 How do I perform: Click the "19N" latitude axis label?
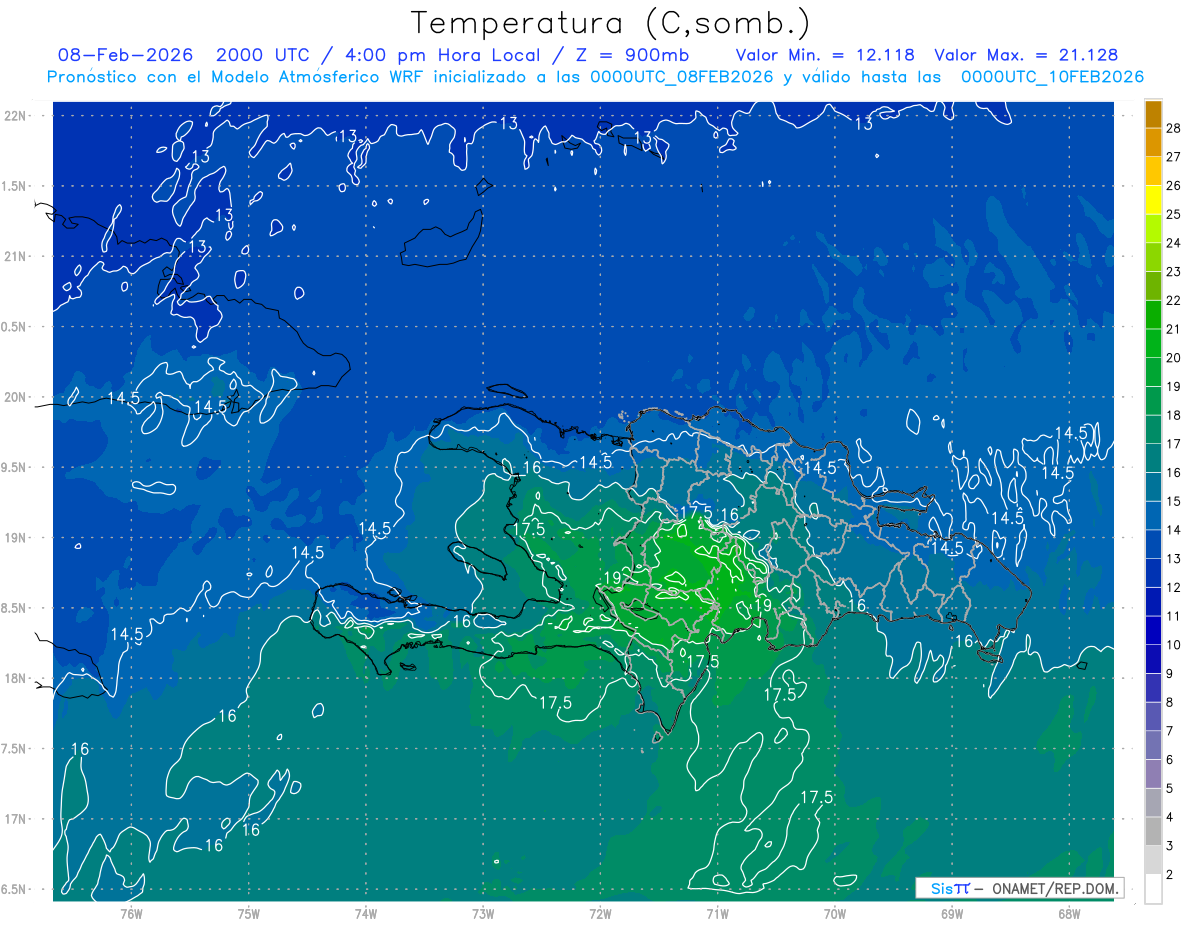click(x=16, y=538)
